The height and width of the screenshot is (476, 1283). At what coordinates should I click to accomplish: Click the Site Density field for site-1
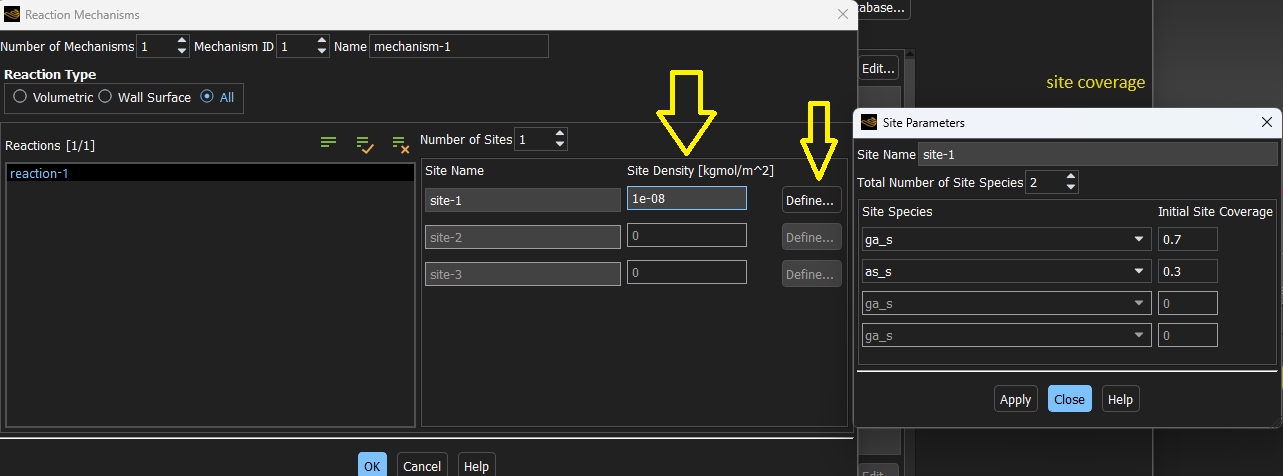[x=686, y=199]
